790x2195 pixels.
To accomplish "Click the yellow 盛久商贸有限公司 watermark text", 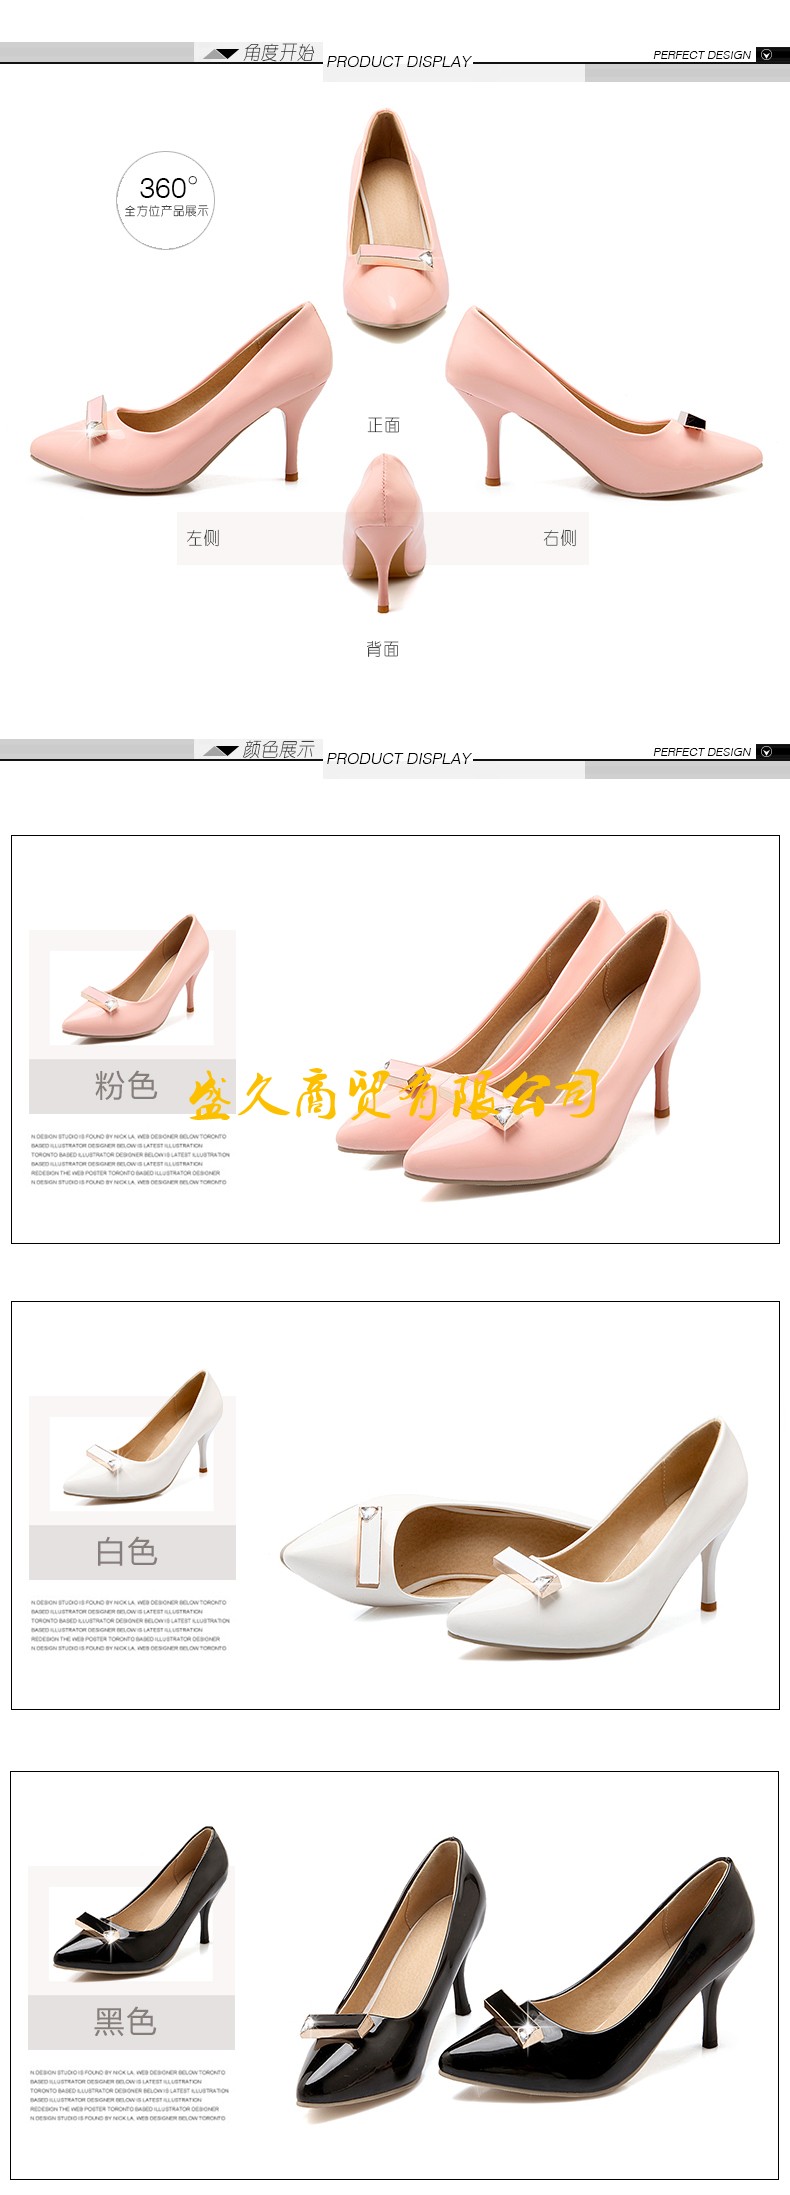I will (x=393, y=1095).
